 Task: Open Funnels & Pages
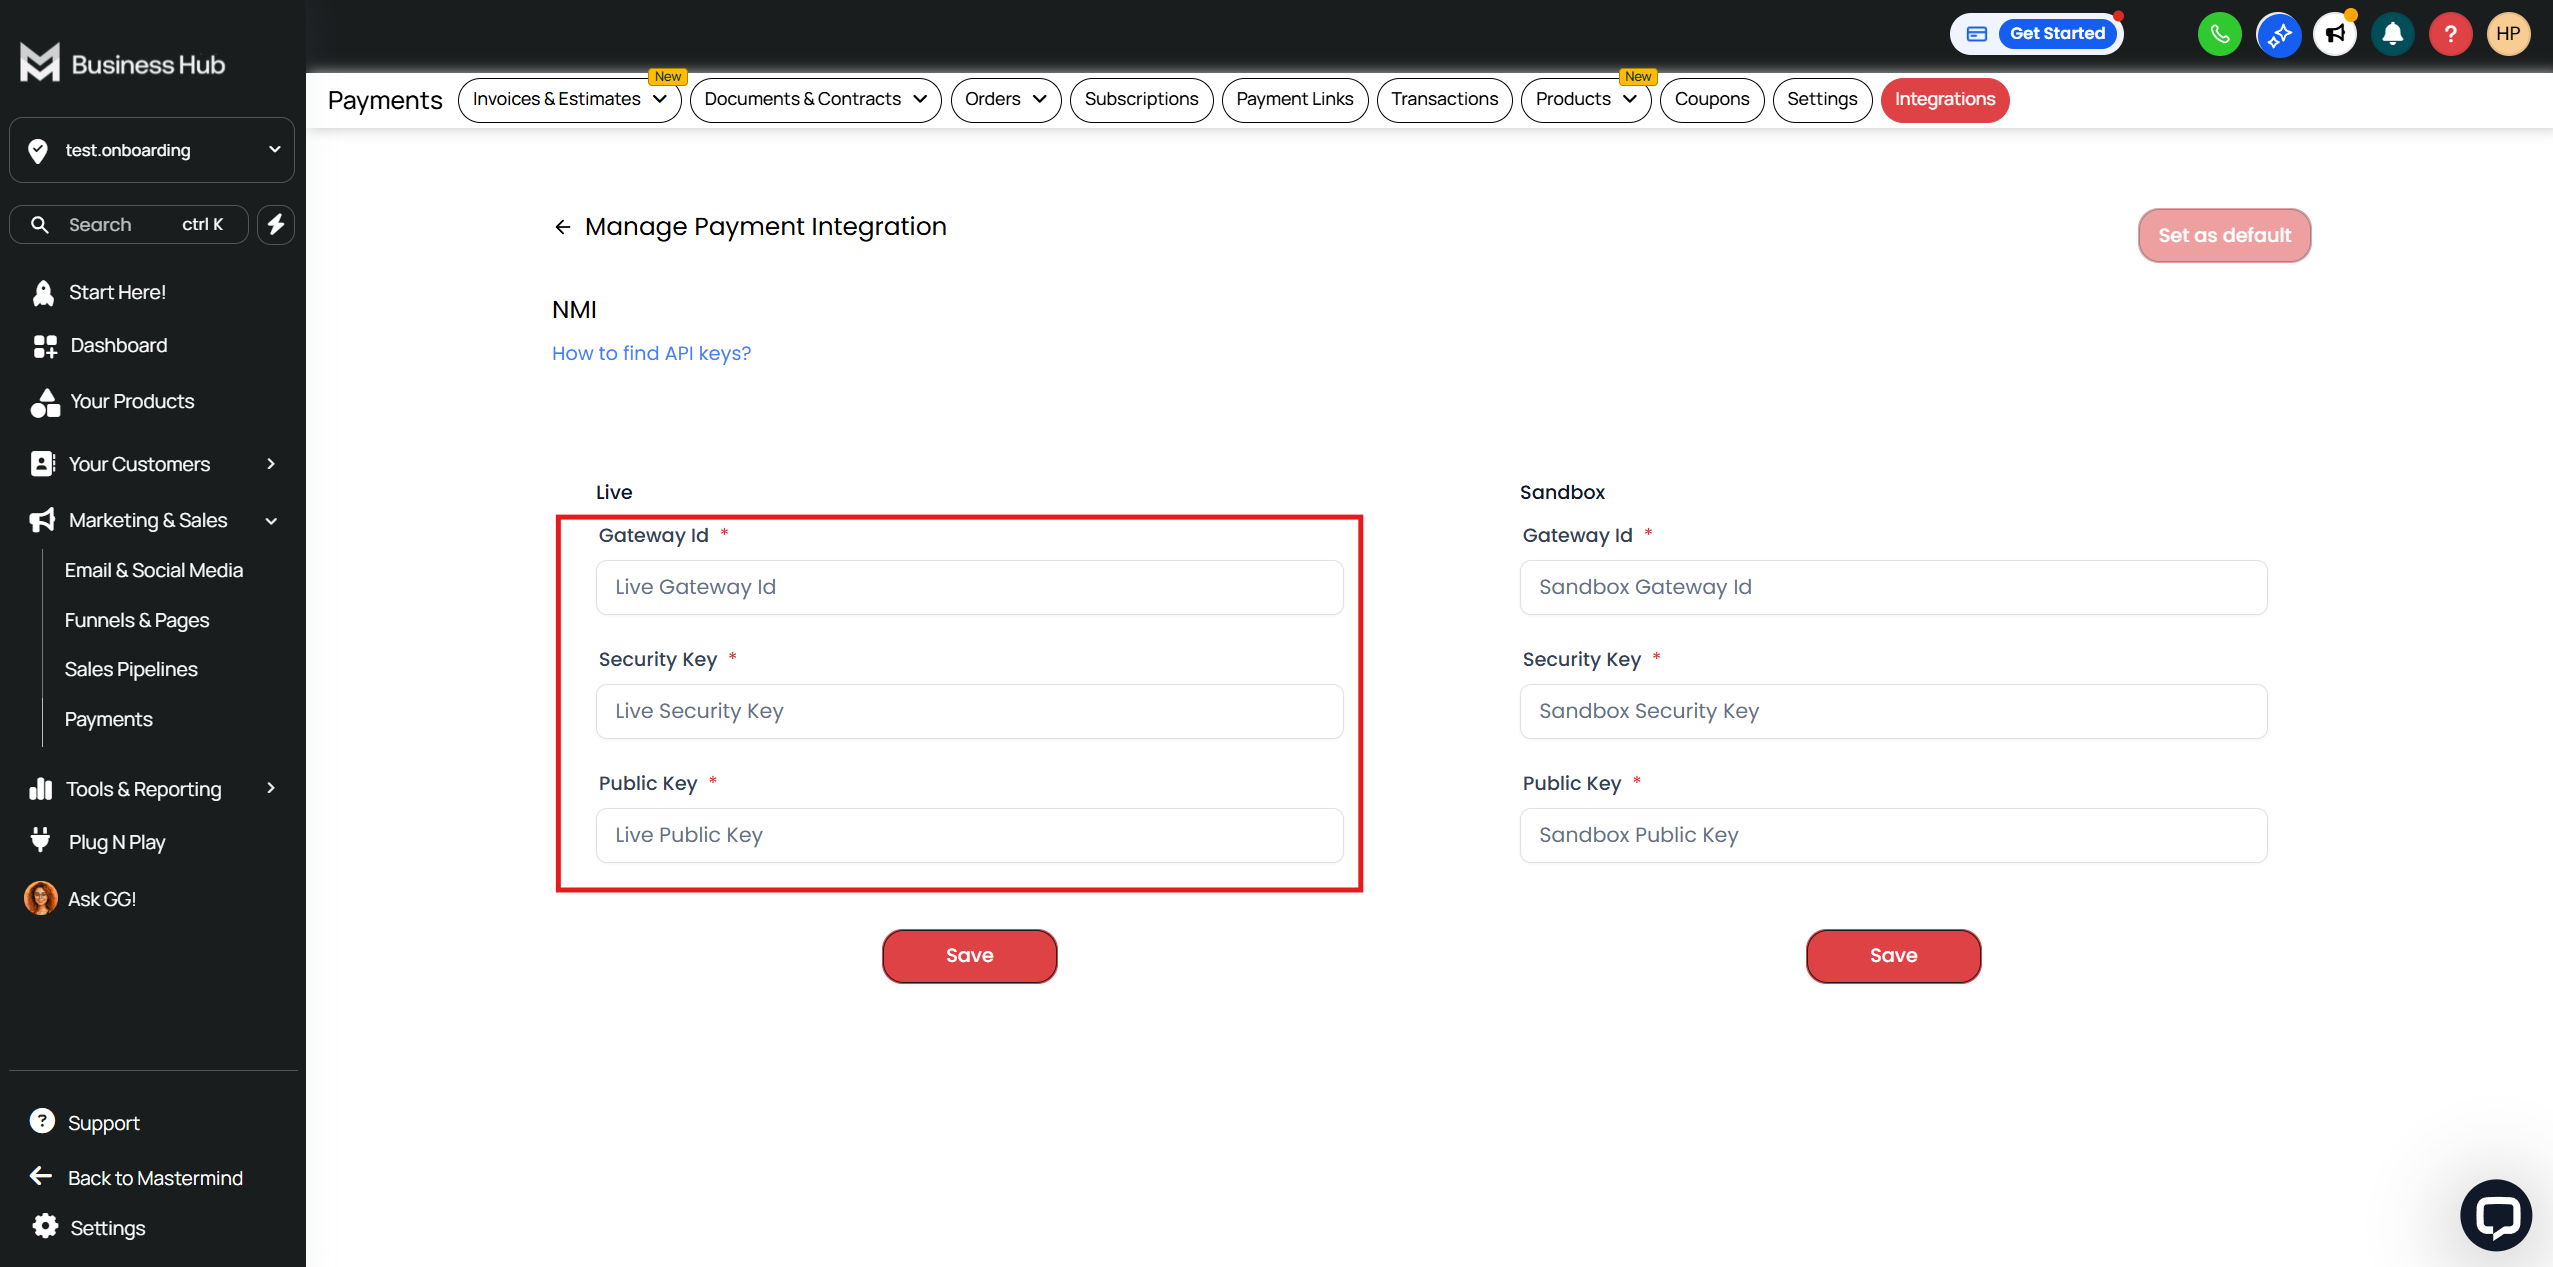click(x=137, y=620)
